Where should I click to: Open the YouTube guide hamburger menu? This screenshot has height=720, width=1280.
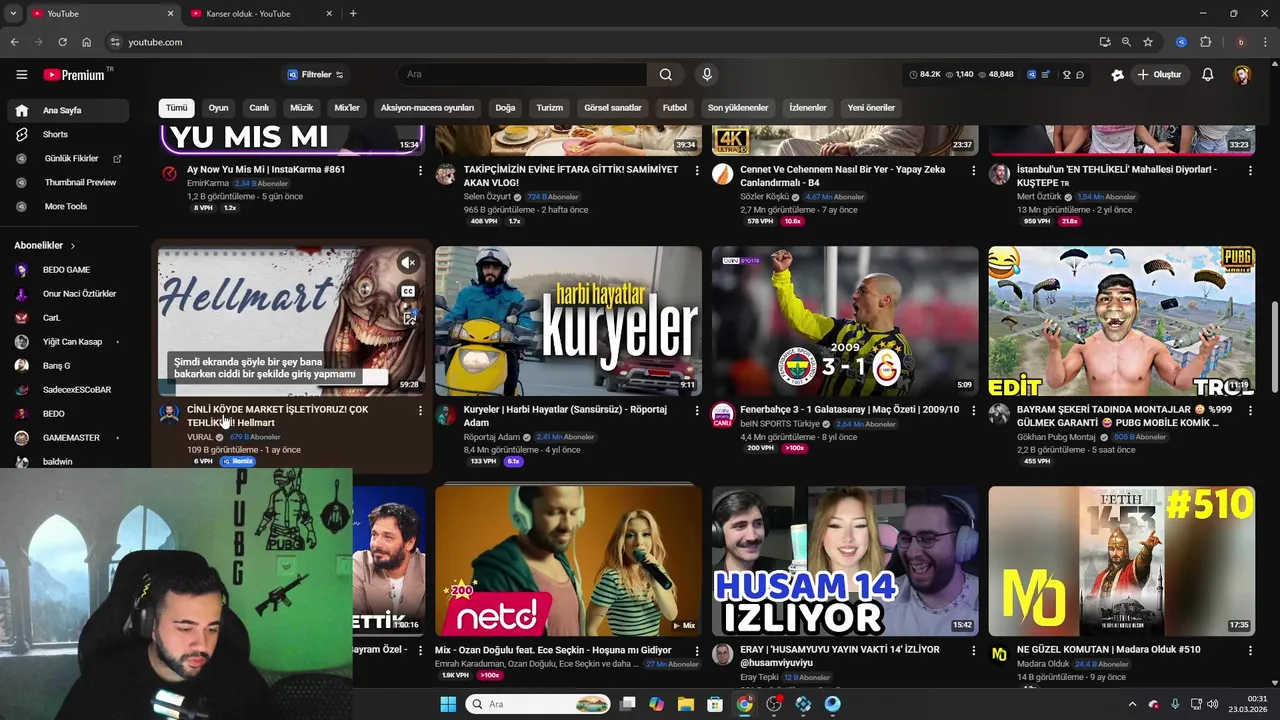21,74
